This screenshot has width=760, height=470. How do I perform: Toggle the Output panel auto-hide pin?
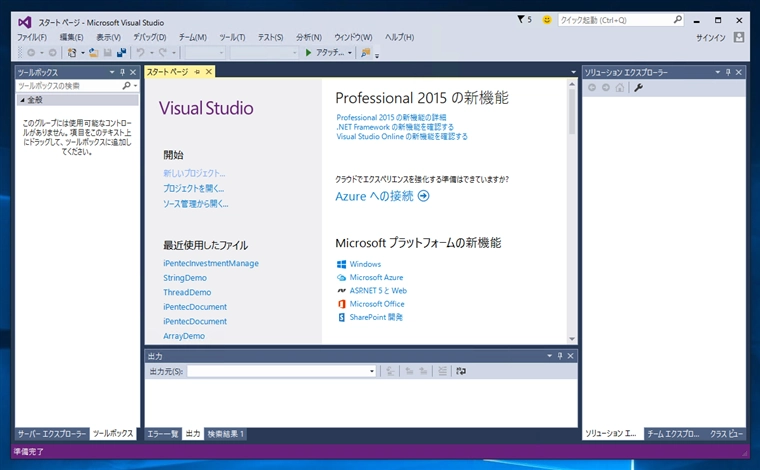click(560, 356)
